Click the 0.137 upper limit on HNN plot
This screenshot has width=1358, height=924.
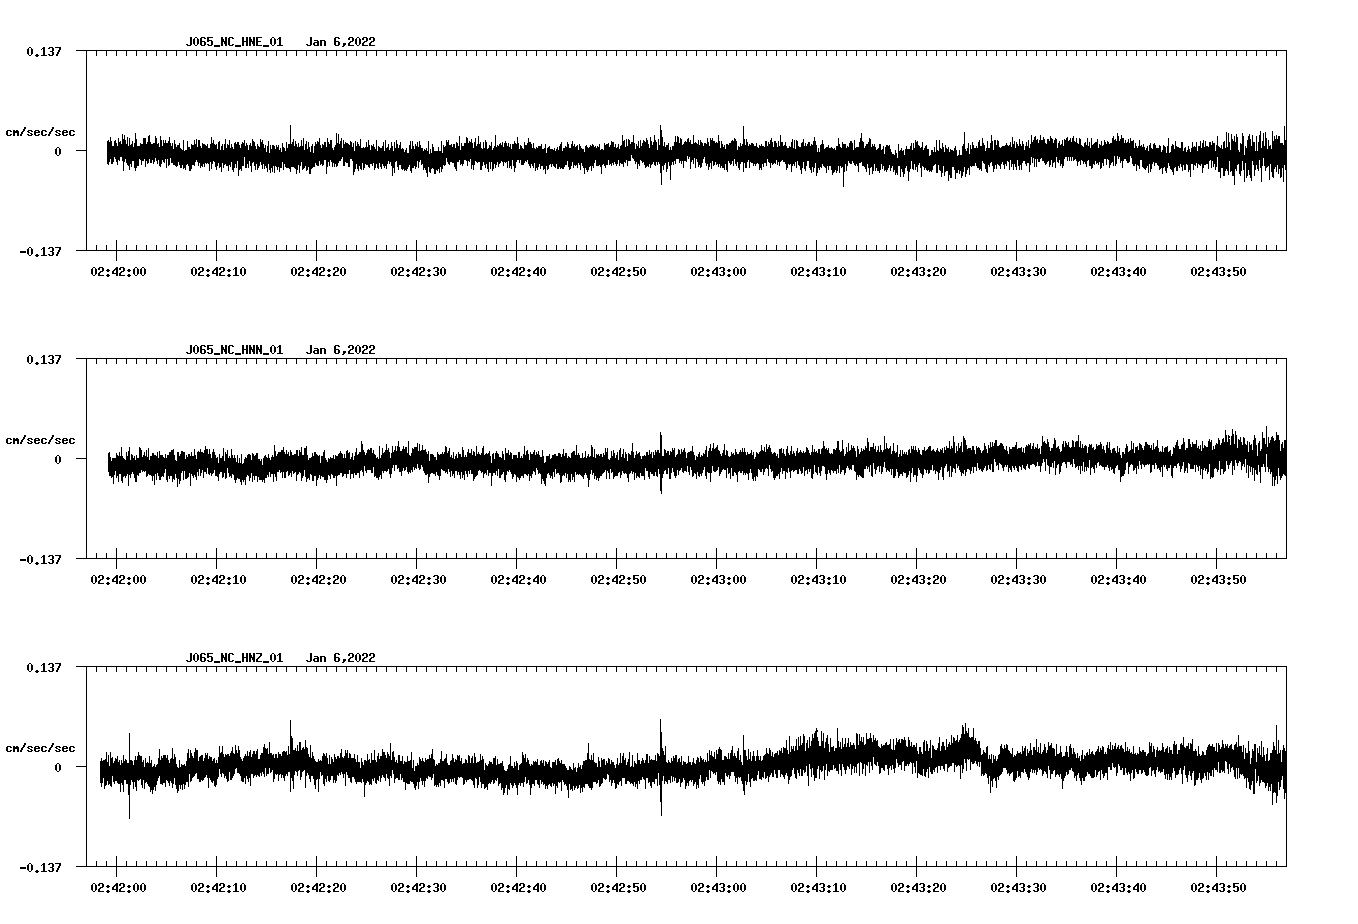[43, 359]
